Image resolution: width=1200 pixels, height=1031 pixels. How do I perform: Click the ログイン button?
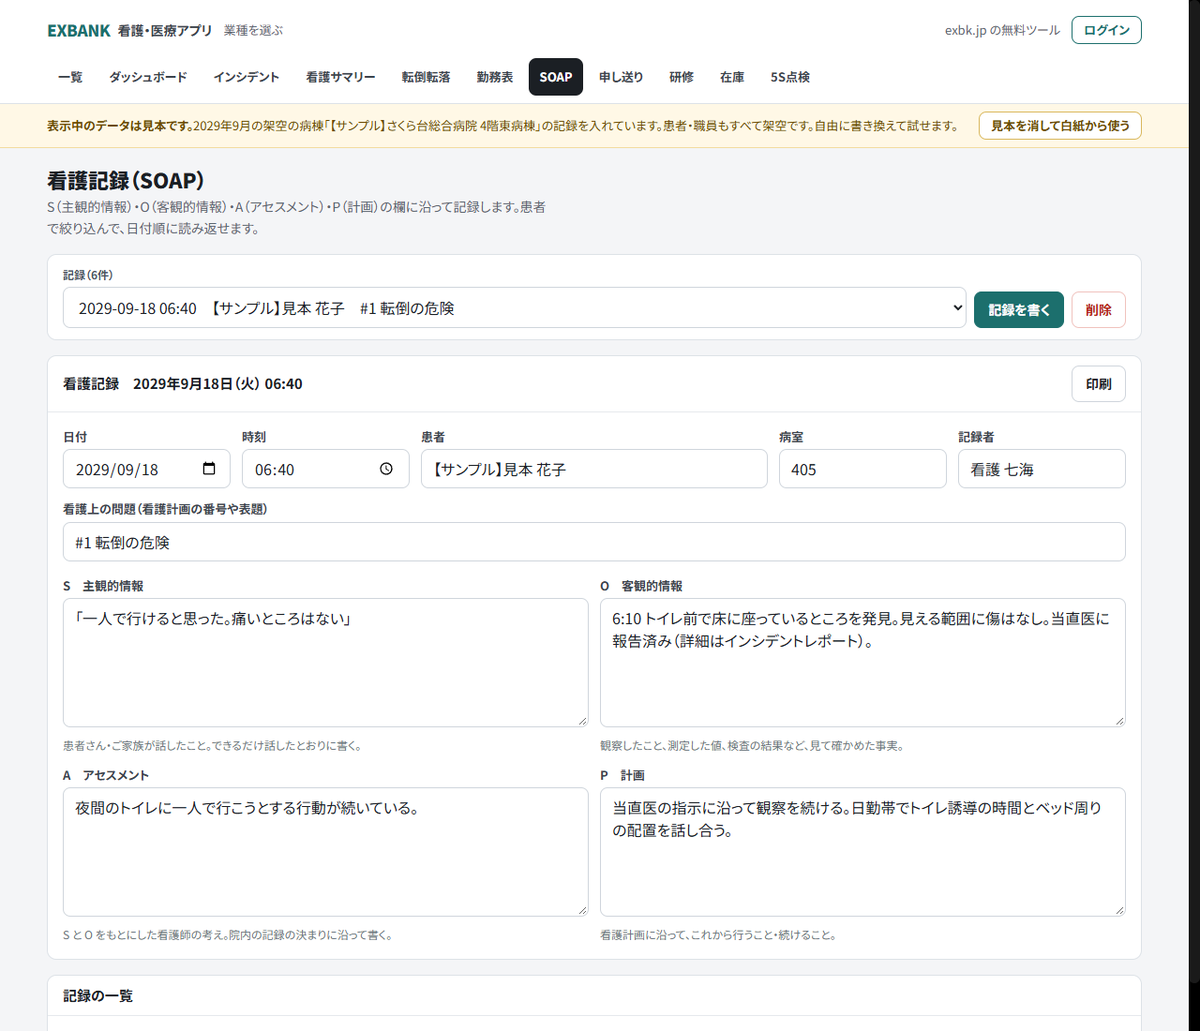point(1106,30)
